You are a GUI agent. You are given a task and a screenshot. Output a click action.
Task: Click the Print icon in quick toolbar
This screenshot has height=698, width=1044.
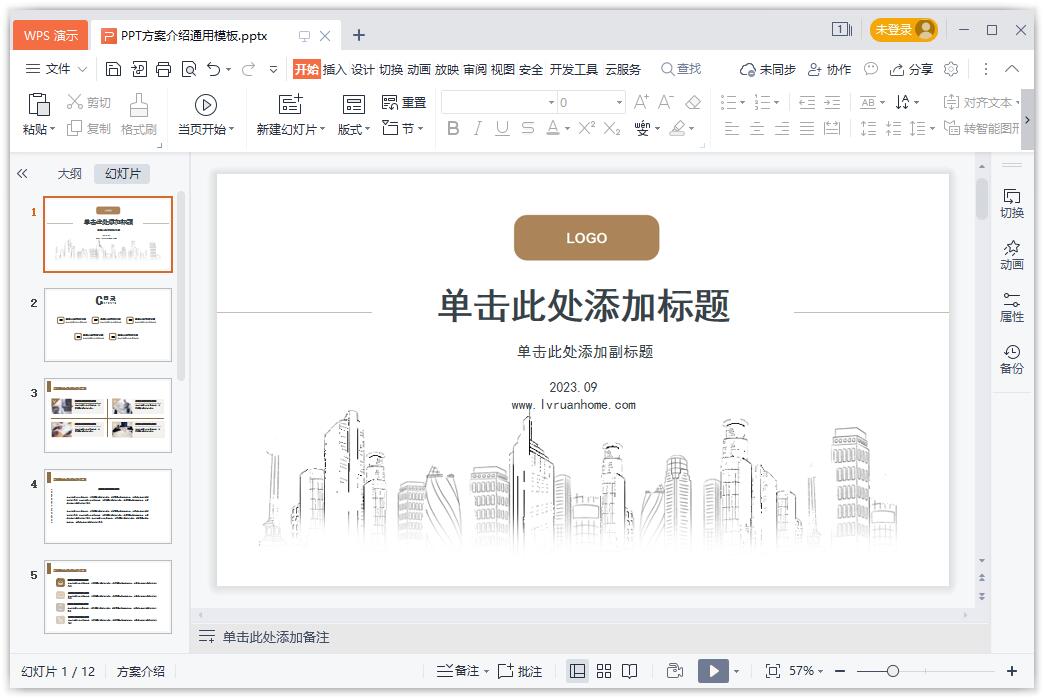point(163,69)
